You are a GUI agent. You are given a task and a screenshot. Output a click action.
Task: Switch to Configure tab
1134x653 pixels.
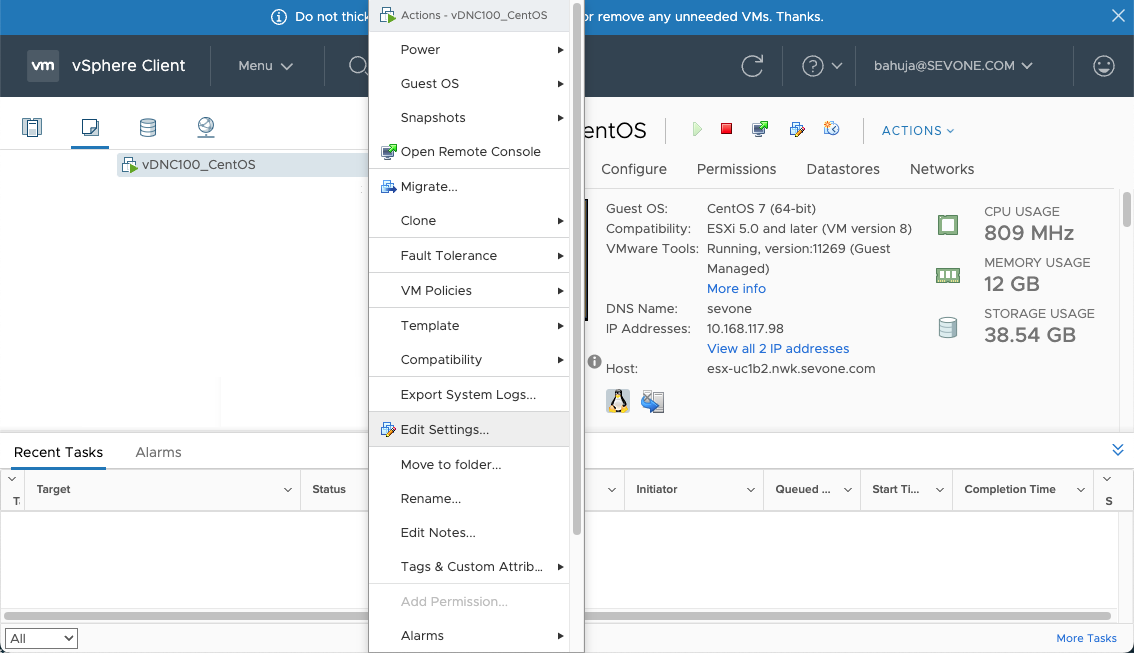(634, 169)
